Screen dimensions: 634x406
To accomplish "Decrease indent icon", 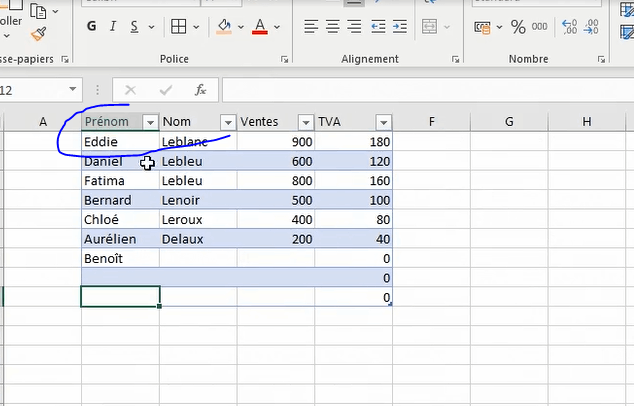I will [378, 27].
